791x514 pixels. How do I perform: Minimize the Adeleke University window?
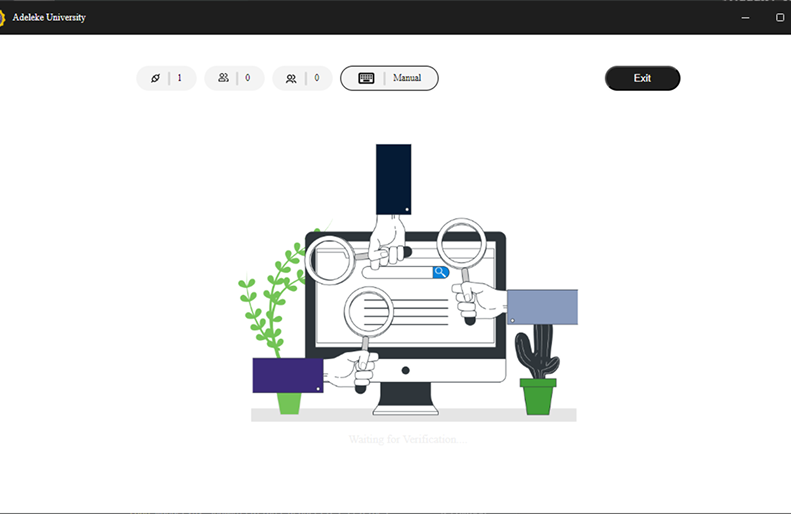745,18
